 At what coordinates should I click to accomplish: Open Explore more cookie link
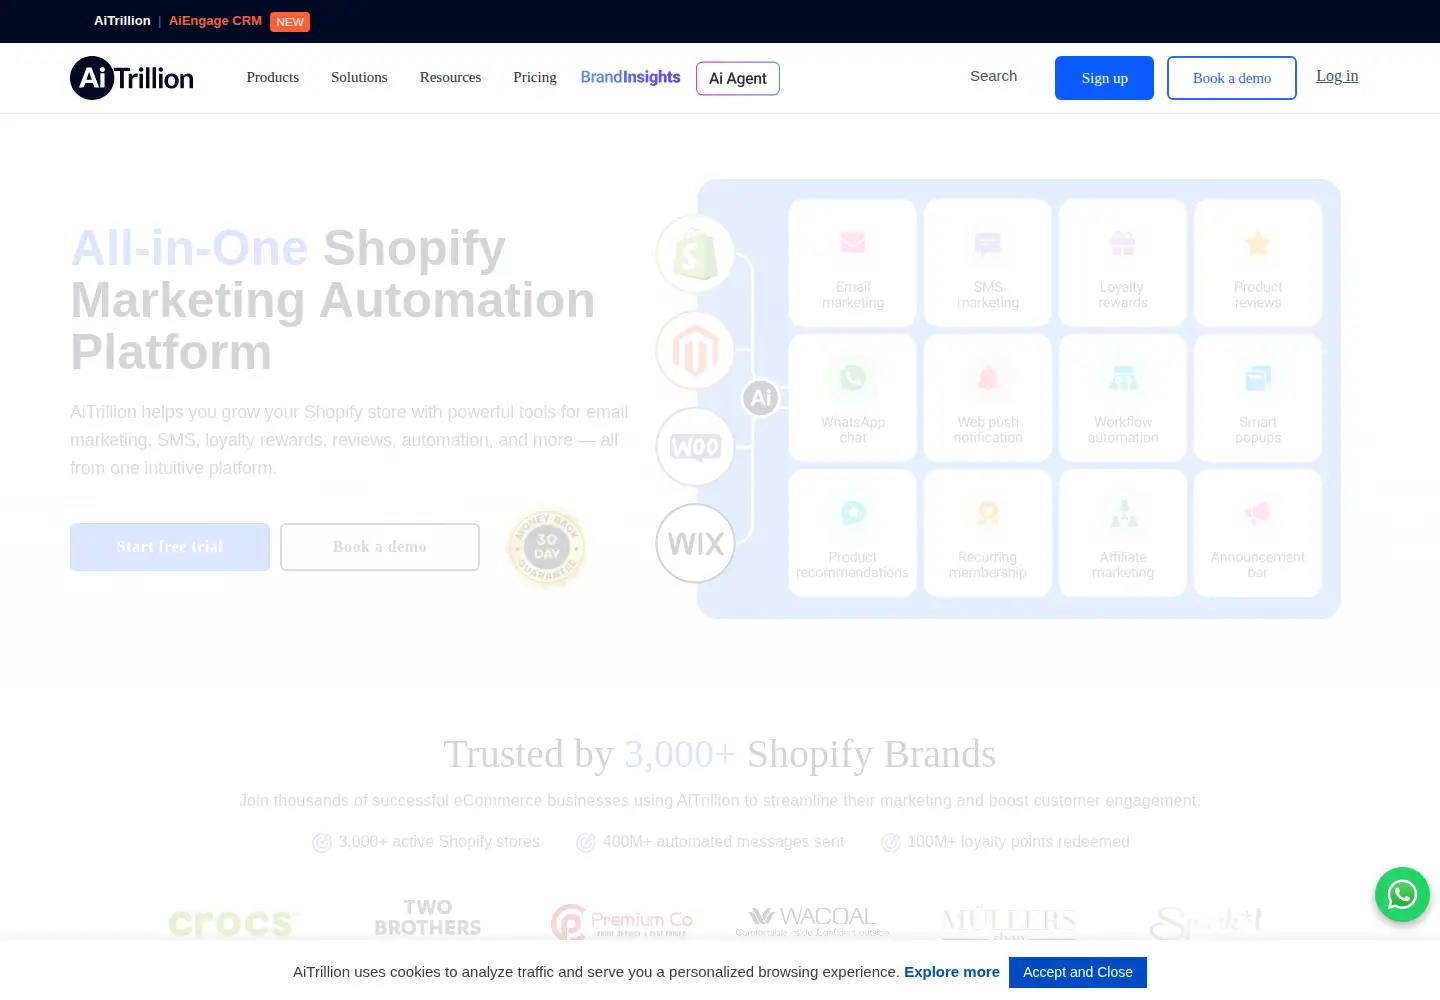952,972
